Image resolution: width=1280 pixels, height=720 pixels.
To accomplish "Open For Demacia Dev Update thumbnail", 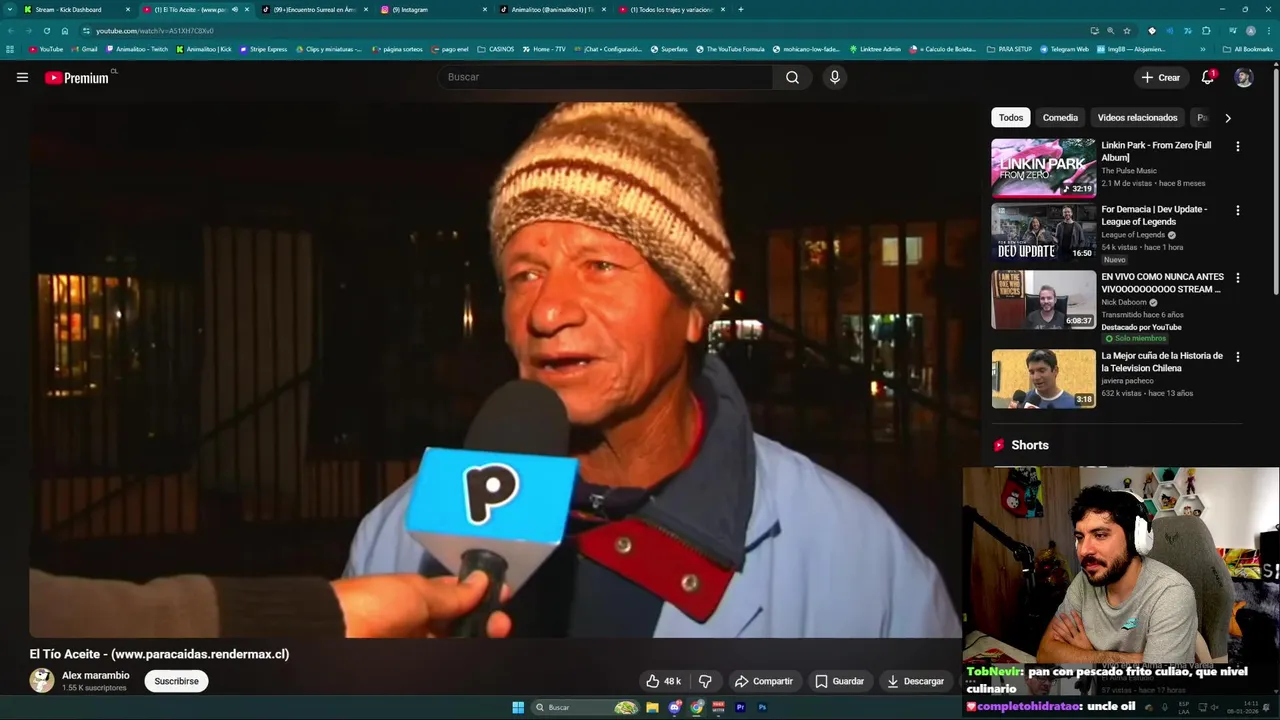I will coord(1043,232).
